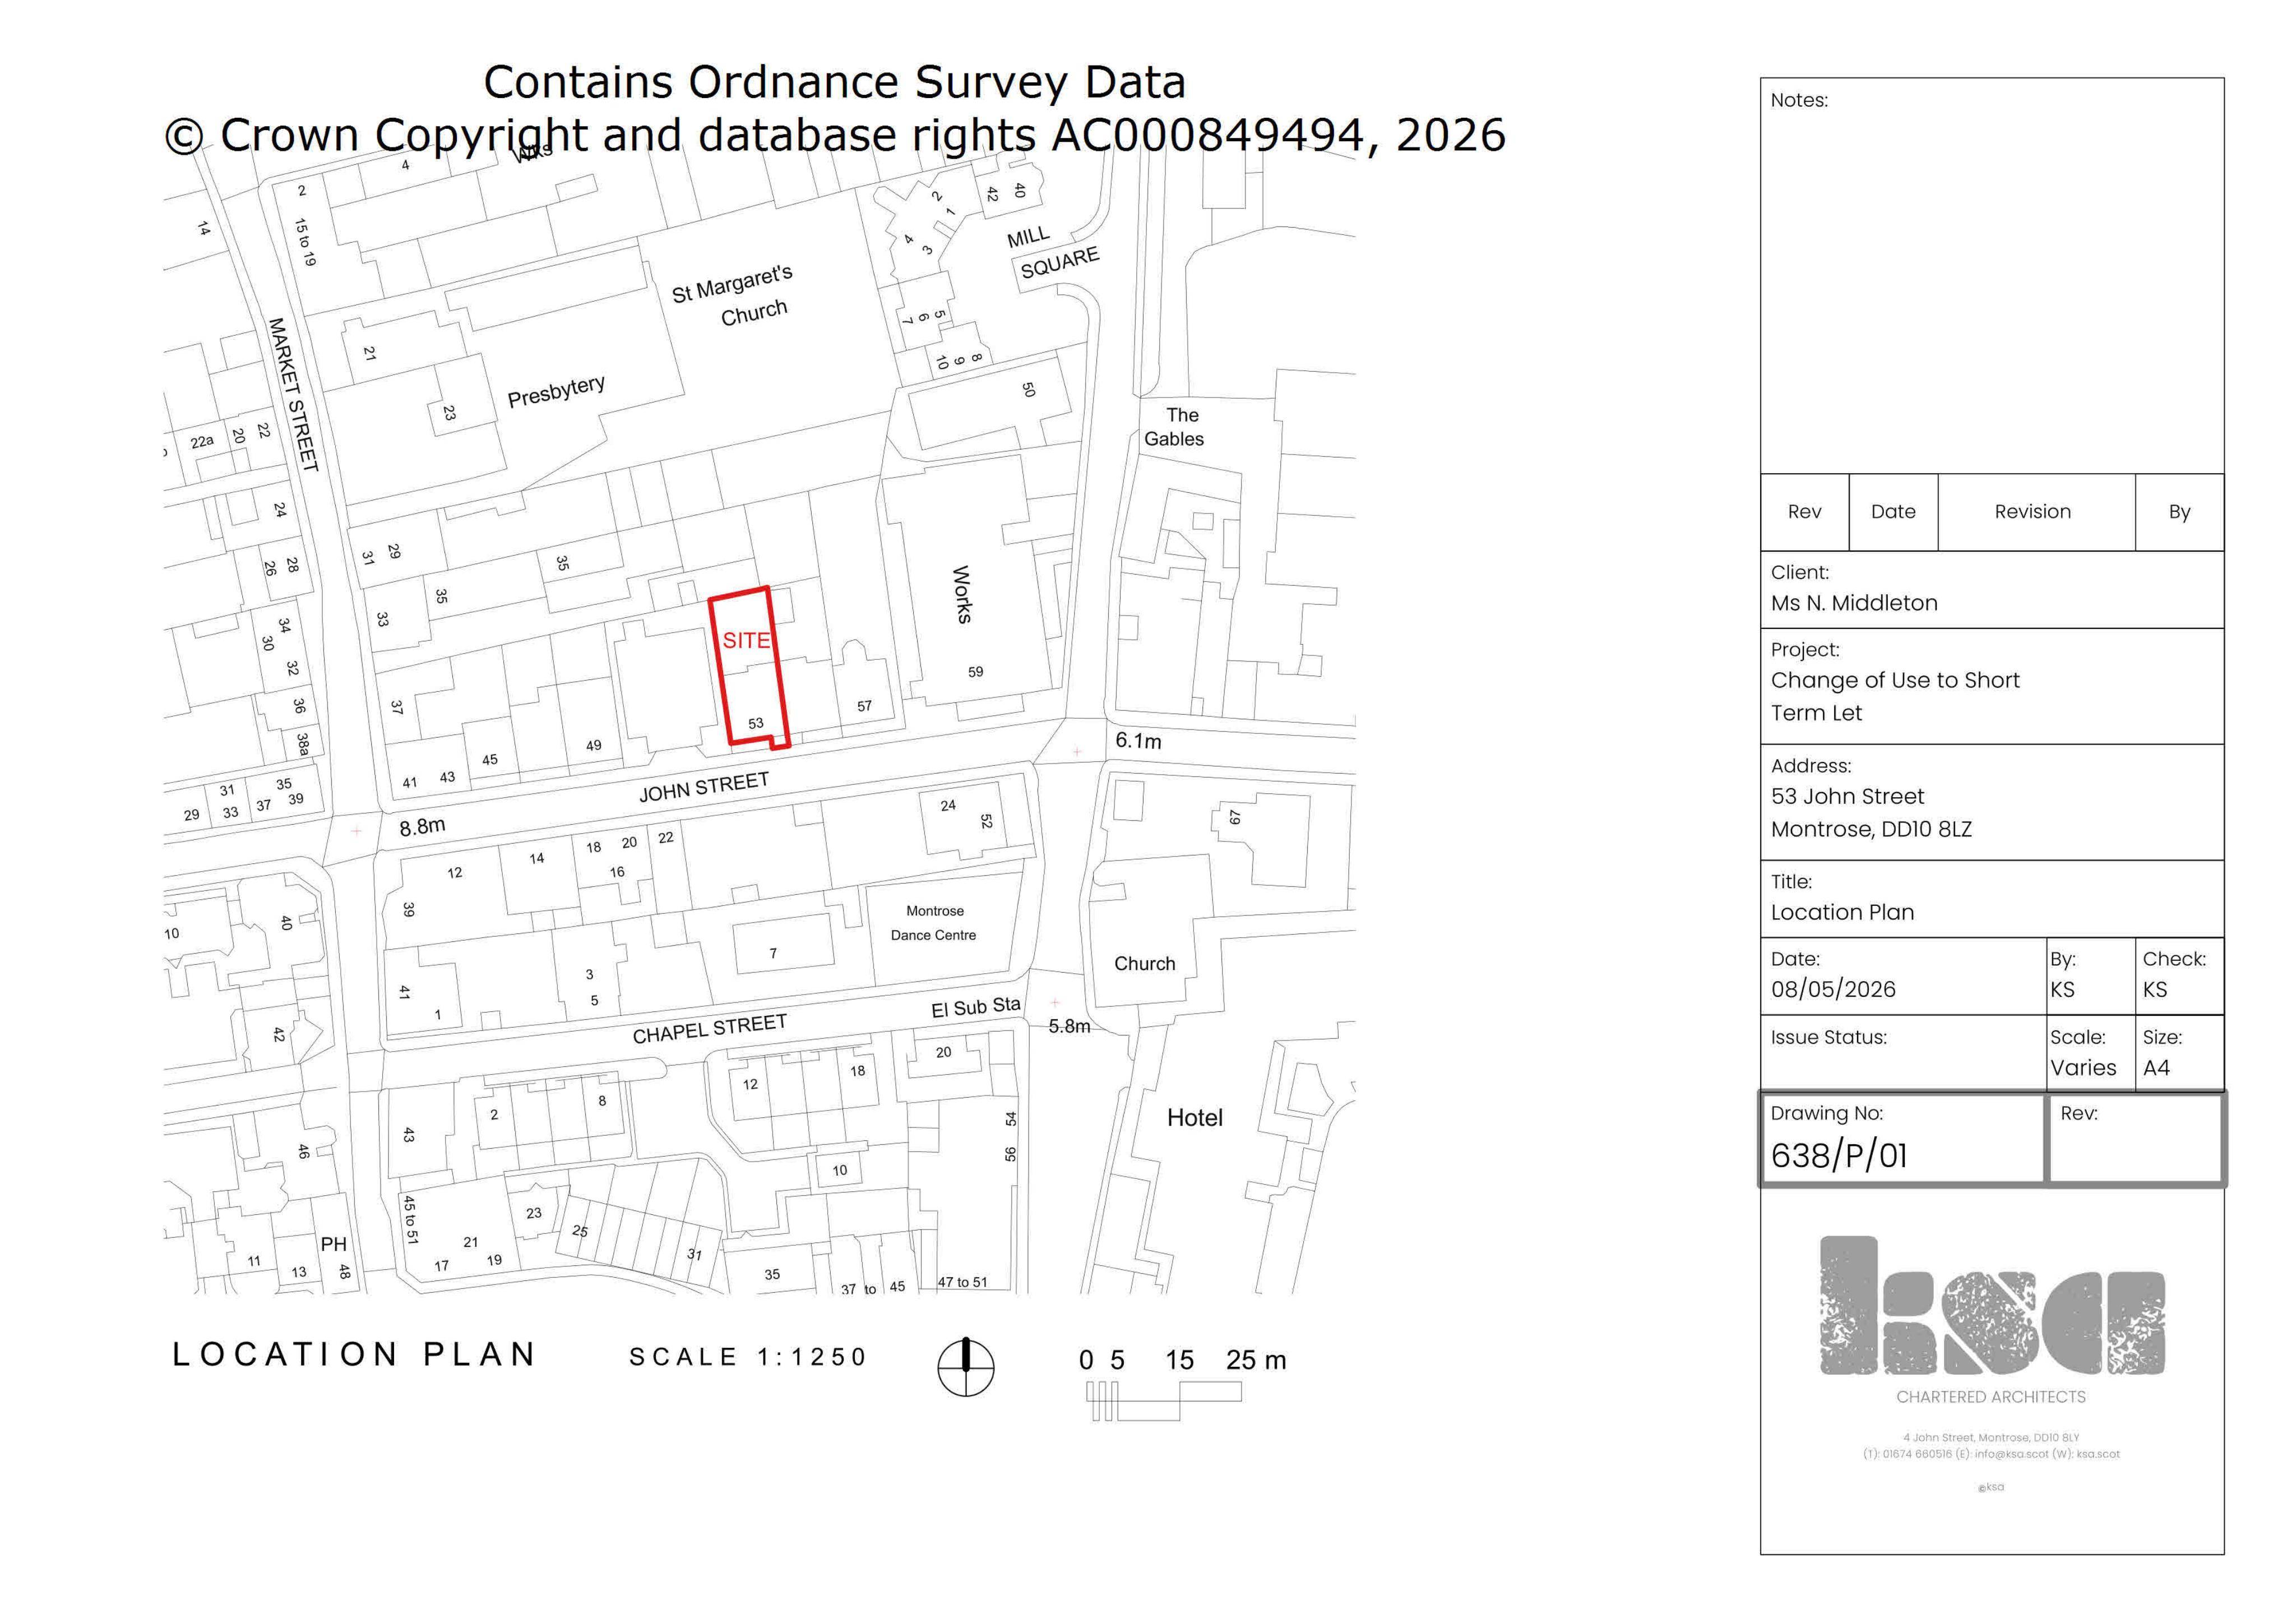Click the 'The Gables' label
Screen dimensions: 2296x1623
pyautogui.click(x=1175, y=427)
